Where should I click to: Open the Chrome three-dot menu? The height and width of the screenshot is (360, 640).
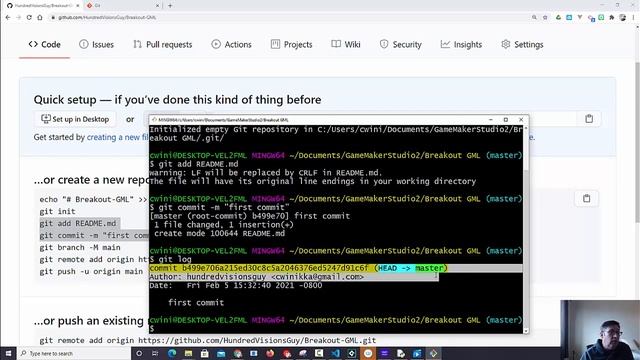click(x=634, y=18)
